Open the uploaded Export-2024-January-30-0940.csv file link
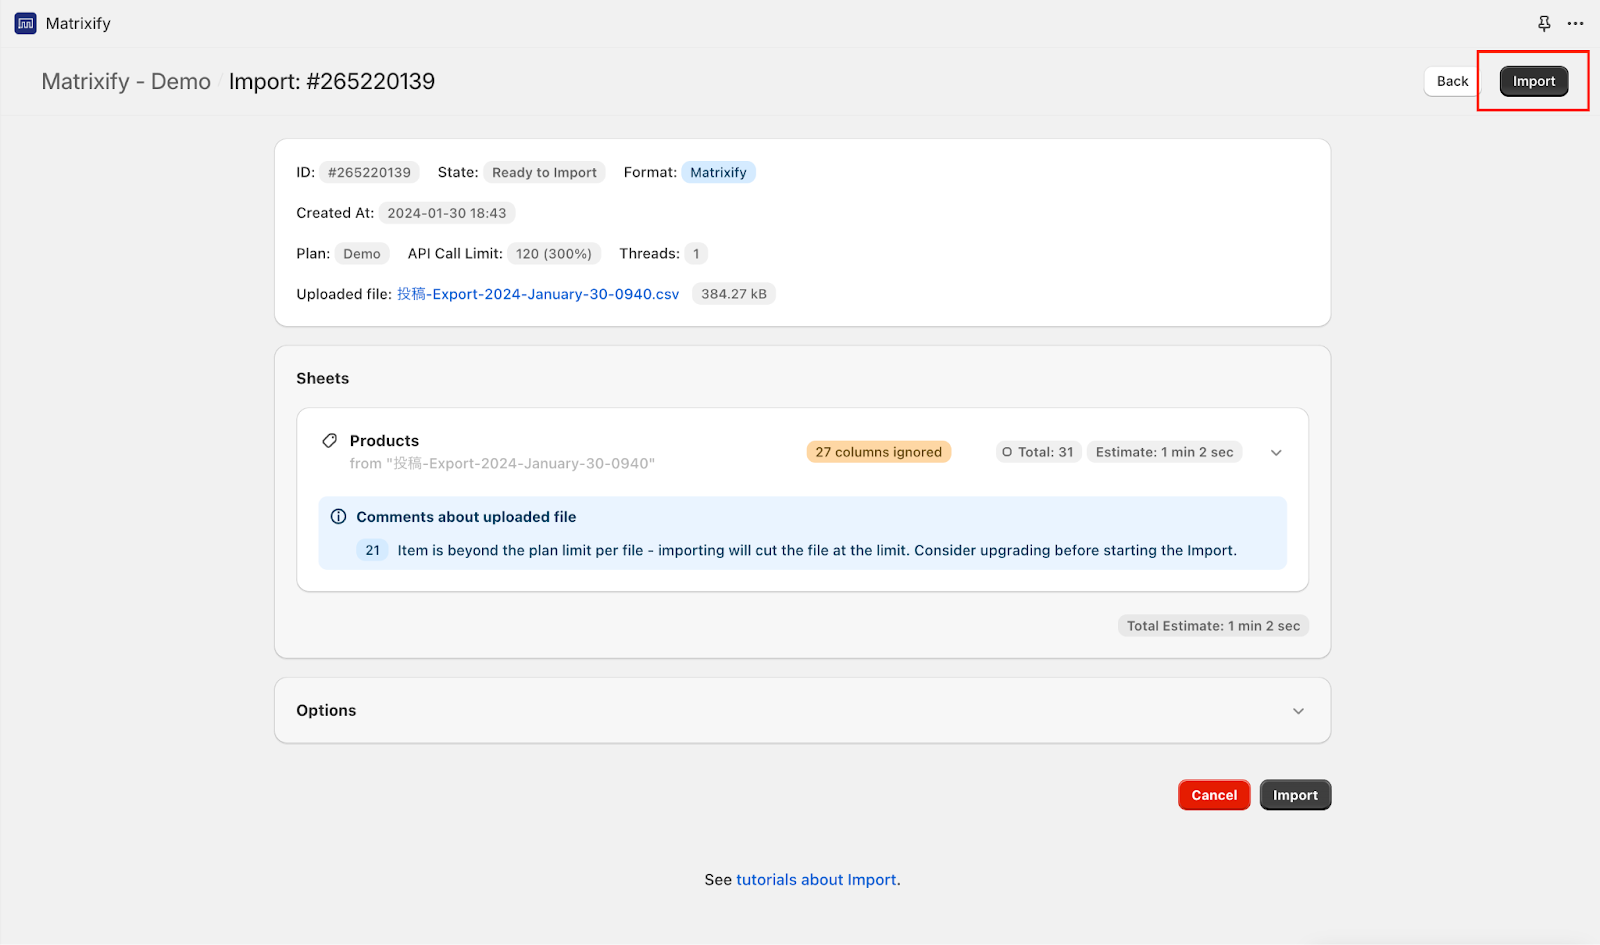Screen dimensions: 1600x945 point(538,294)
